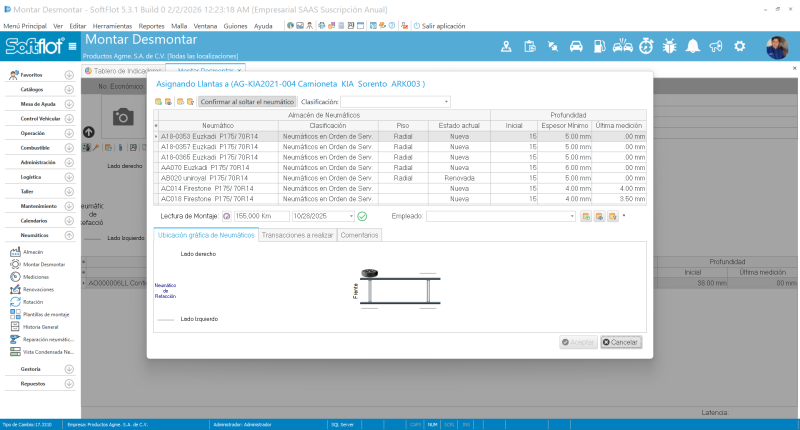Image resolution: width=800 pixels, height=430 pixels.
Task: Click the megaphone announcements icon
Action: point(716,46)
